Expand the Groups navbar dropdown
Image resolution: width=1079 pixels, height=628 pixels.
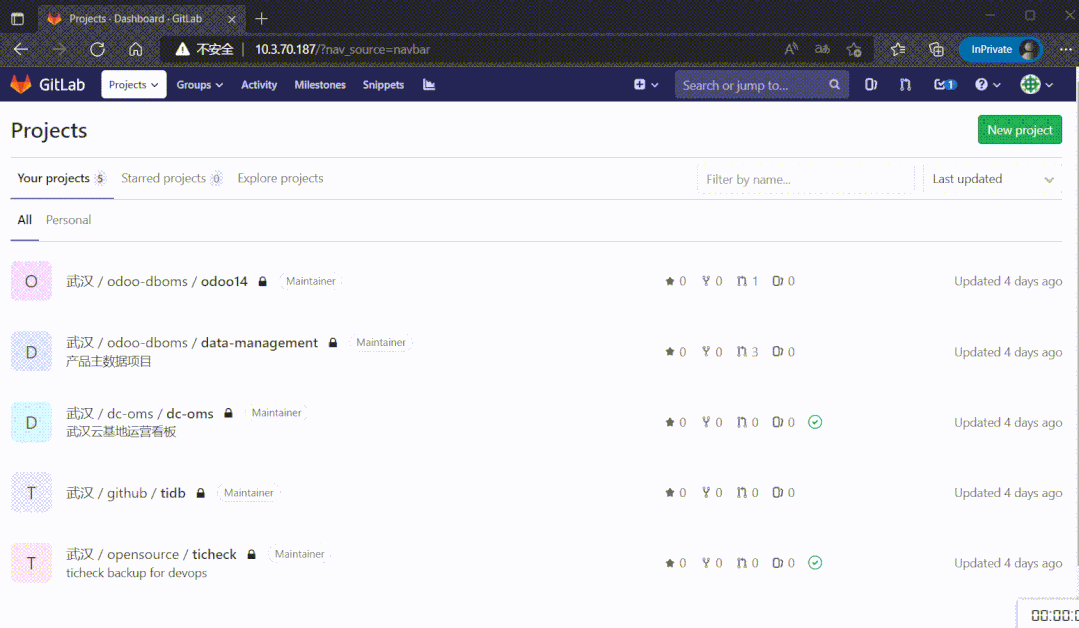(x=200, y=85)
